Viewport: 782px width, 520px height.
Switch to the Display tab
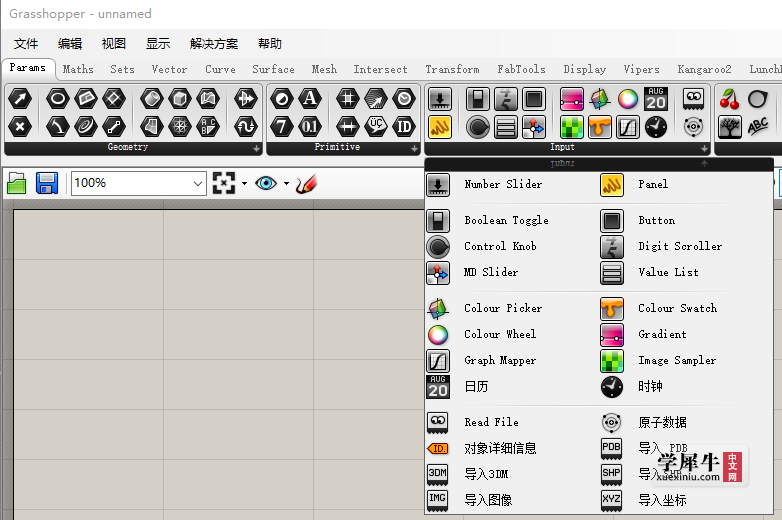(x=585, y=69)
